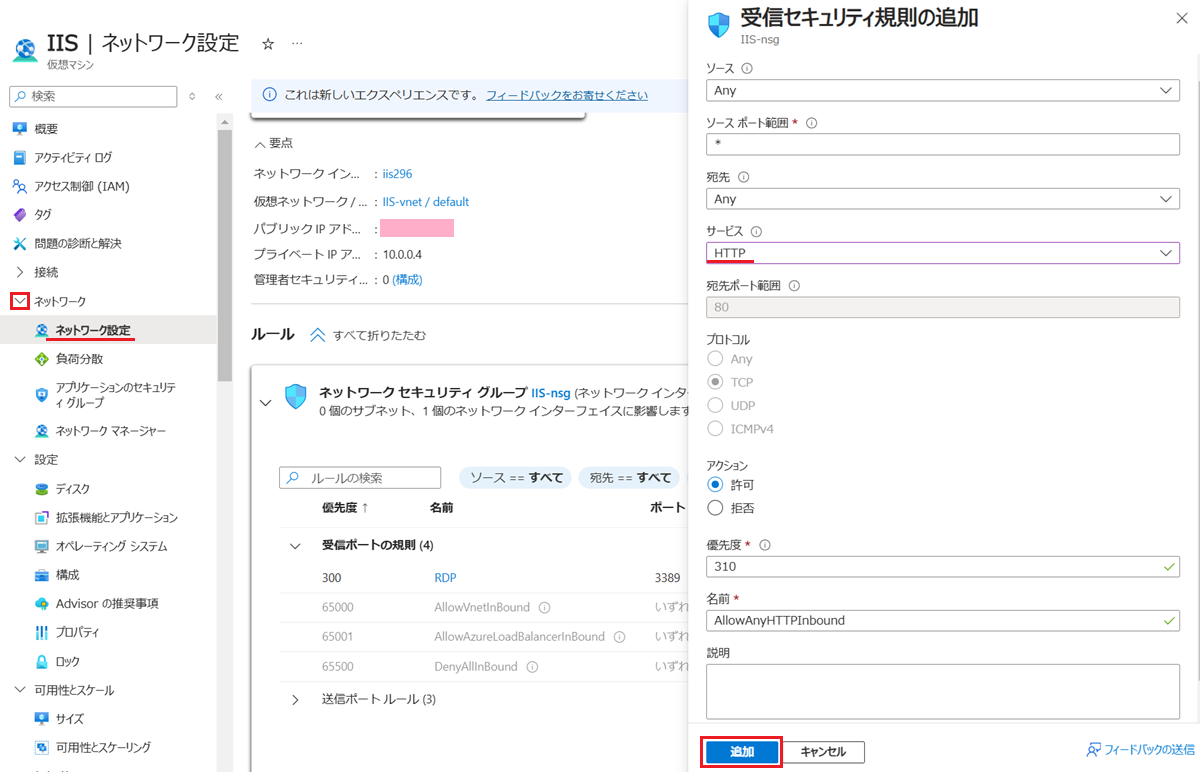Click the 名前 field AllowAnyHTTPInbound

tap(943, 620)
